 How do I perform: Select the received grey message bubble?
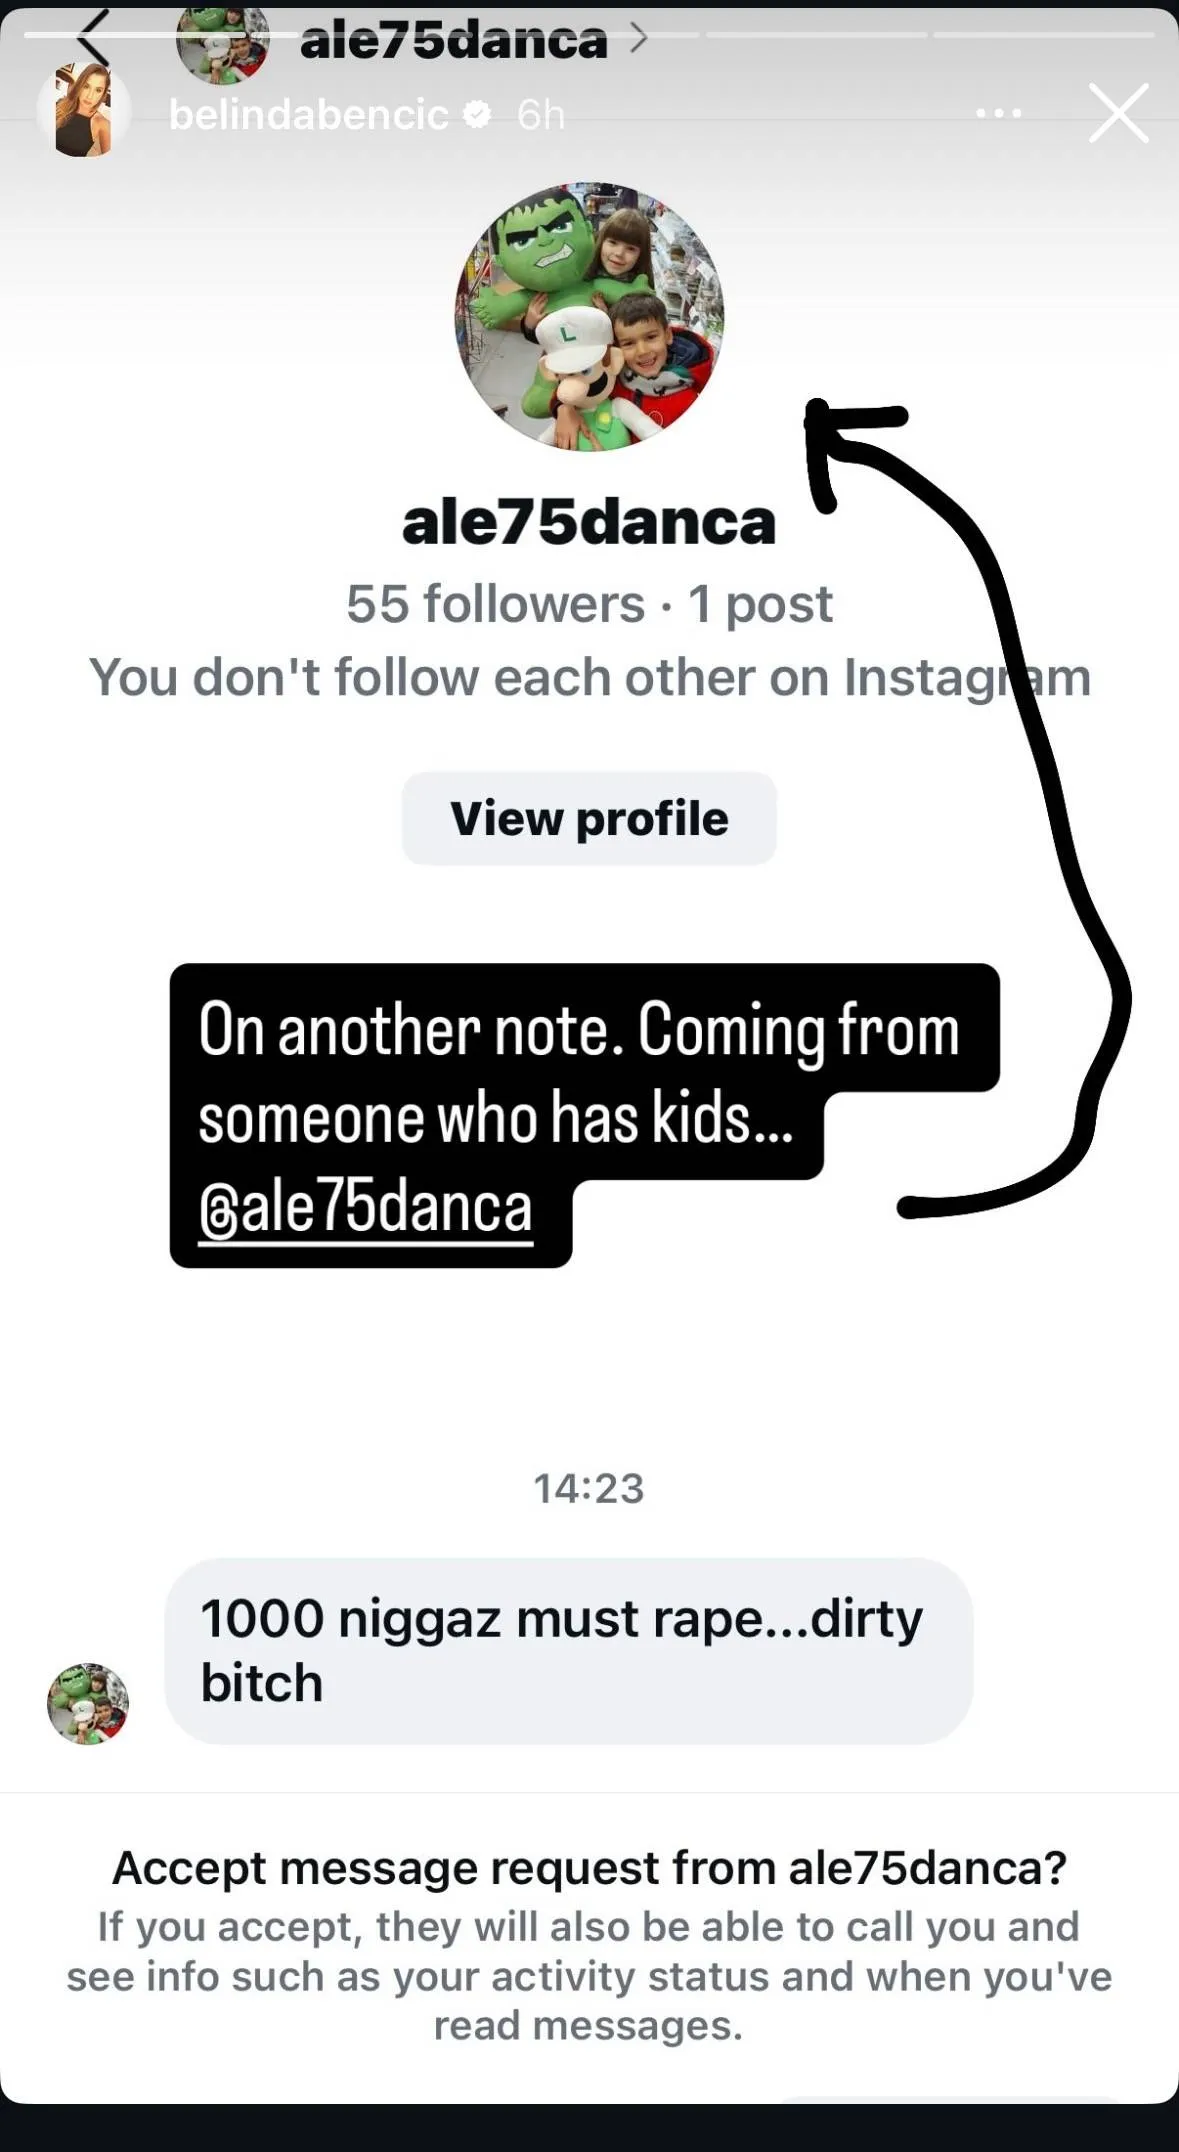click(569, 1651)
